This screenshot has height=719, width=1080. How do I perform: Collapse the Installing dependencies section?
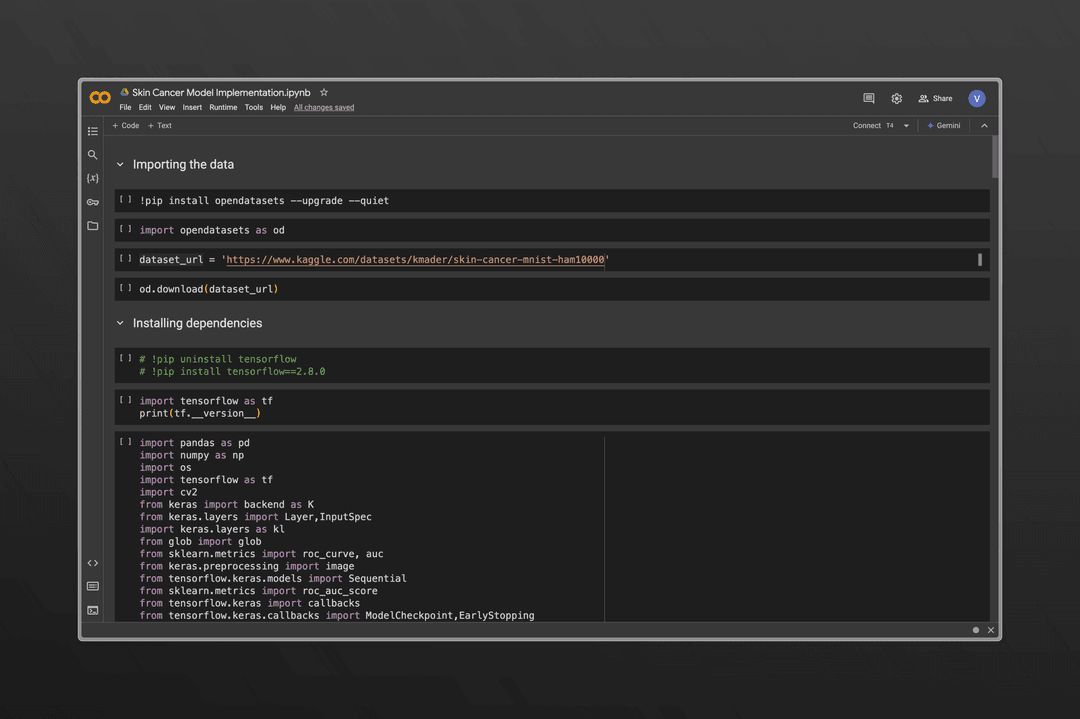pyautogui.click(x=120, y=324)
